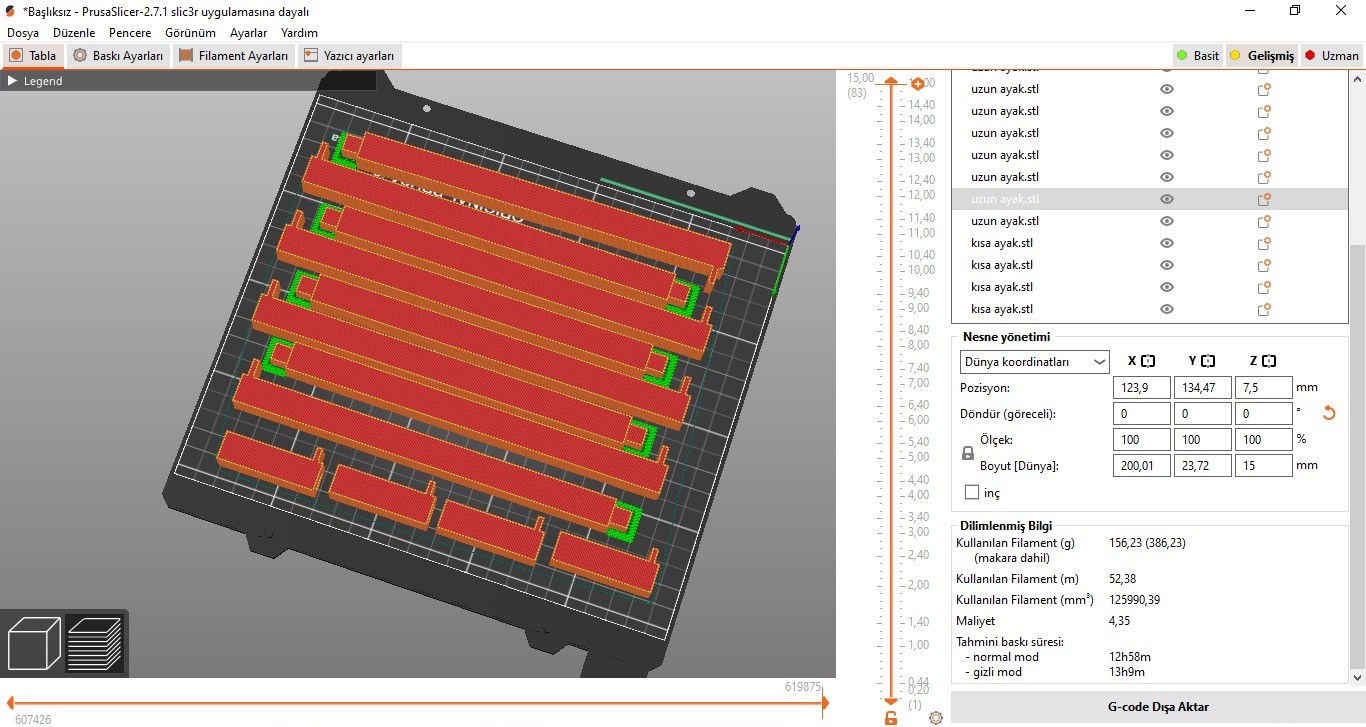Switch to the 3D editor view cube icon
This screenshot has width=1366, height=727.
pos(34,643)
